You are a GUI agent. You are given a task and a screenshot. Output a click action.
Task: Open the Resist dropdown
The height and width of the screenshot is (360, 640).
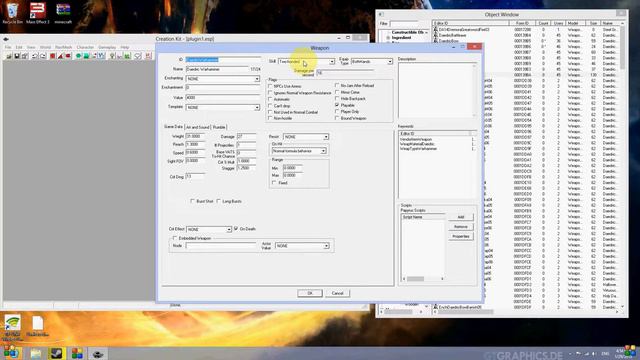pyautogui.click(x=306, y=137)
